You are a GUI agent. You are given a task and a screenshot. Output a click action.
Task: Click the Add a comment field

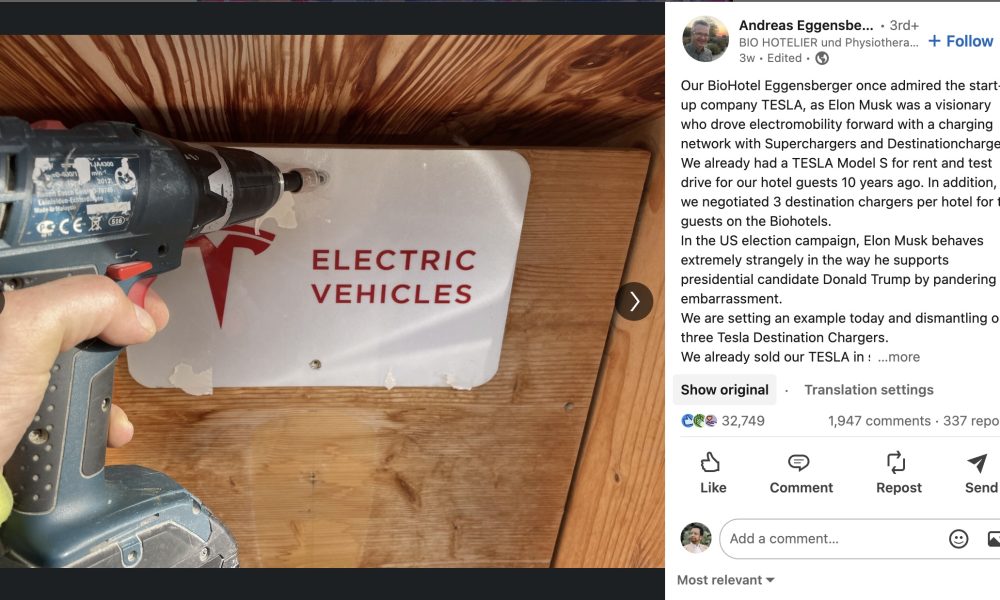832,539
